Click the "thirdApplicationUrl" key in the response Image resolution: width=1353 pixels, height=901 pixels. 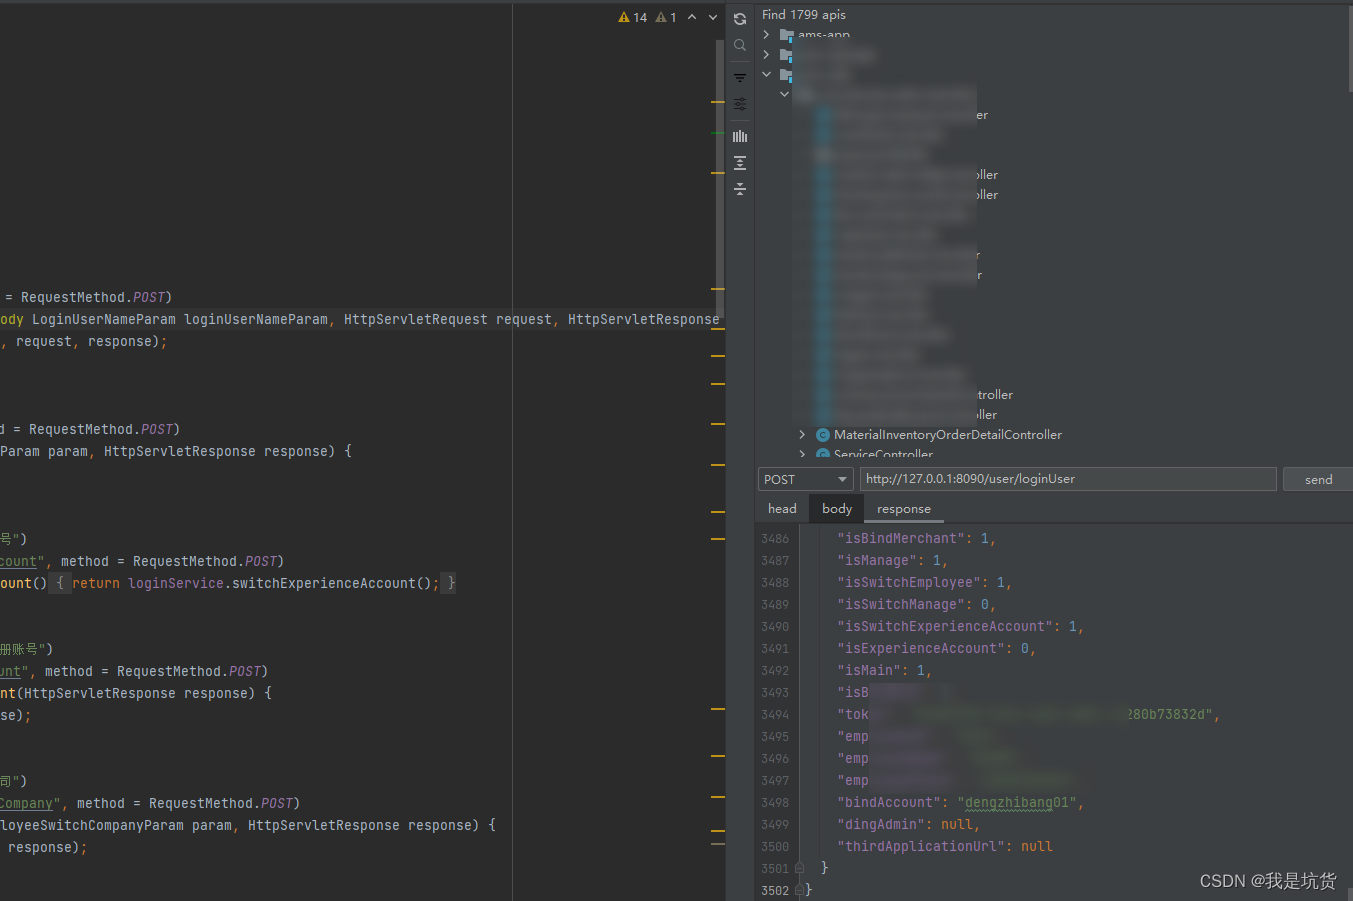pos(920,847)
